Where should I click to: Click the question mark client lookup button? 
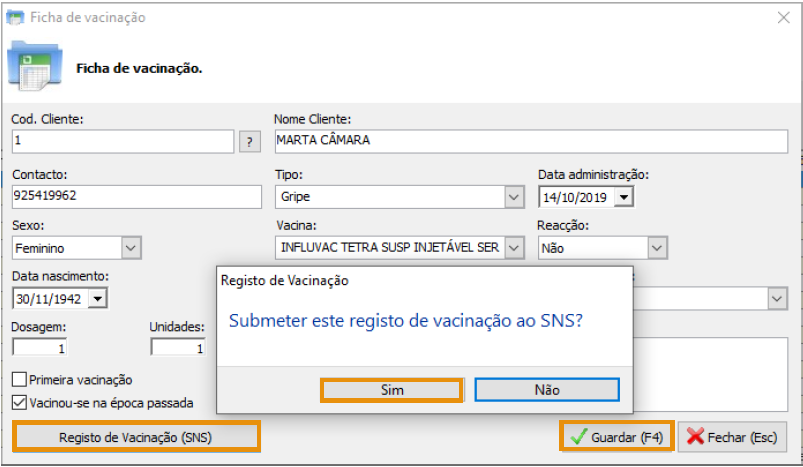251,141
